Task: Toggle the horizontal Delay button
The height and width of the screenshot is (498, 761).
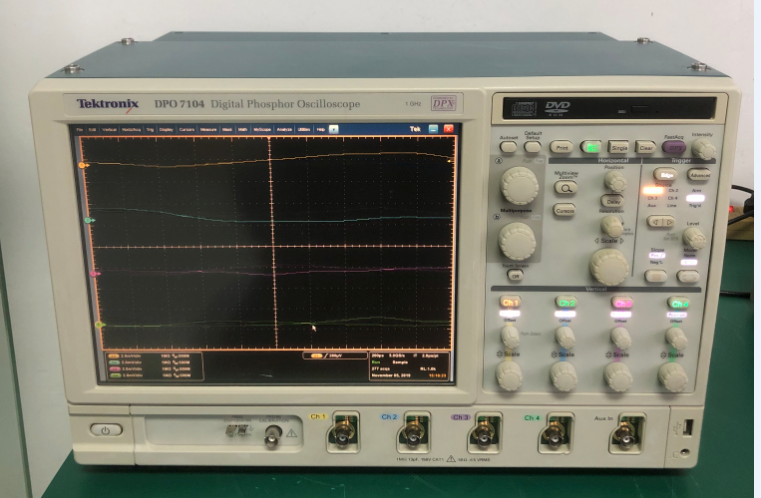Action: coord(612,201)
